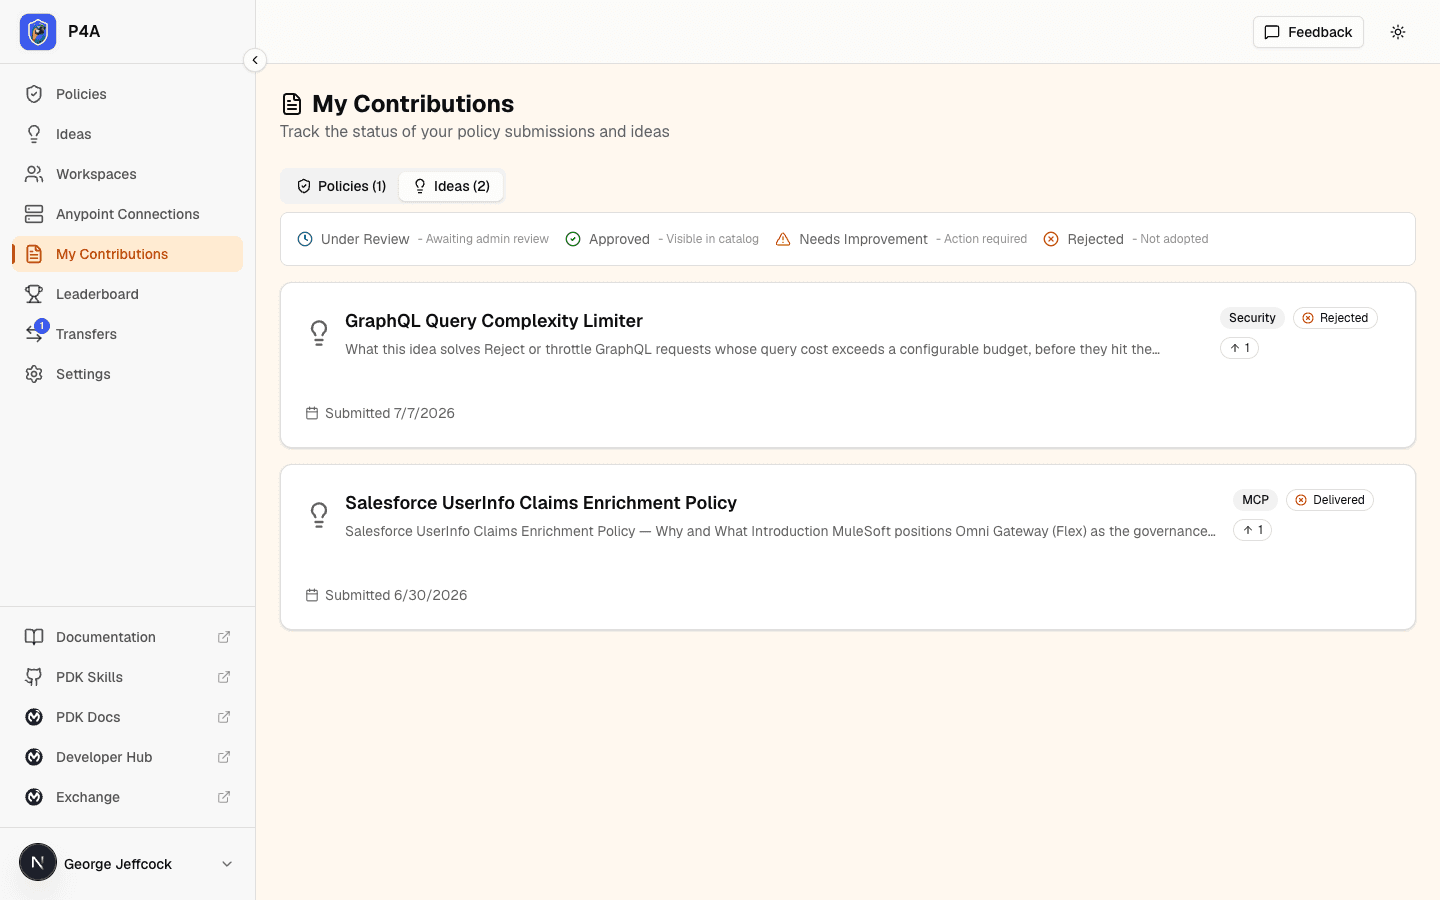Click the My Contributions document icon in heading

tap(292, 104)
